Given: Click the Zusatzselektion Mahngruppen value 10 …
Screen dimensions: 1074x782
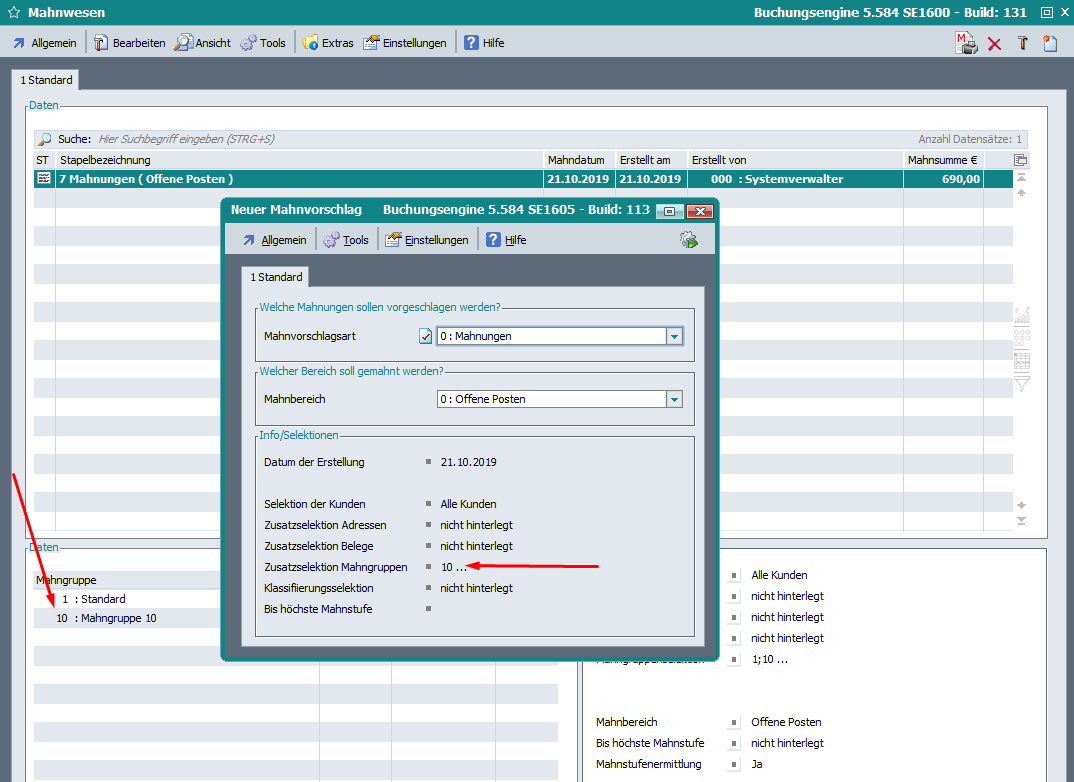Looking at the screenshot, I should [453, 567].
